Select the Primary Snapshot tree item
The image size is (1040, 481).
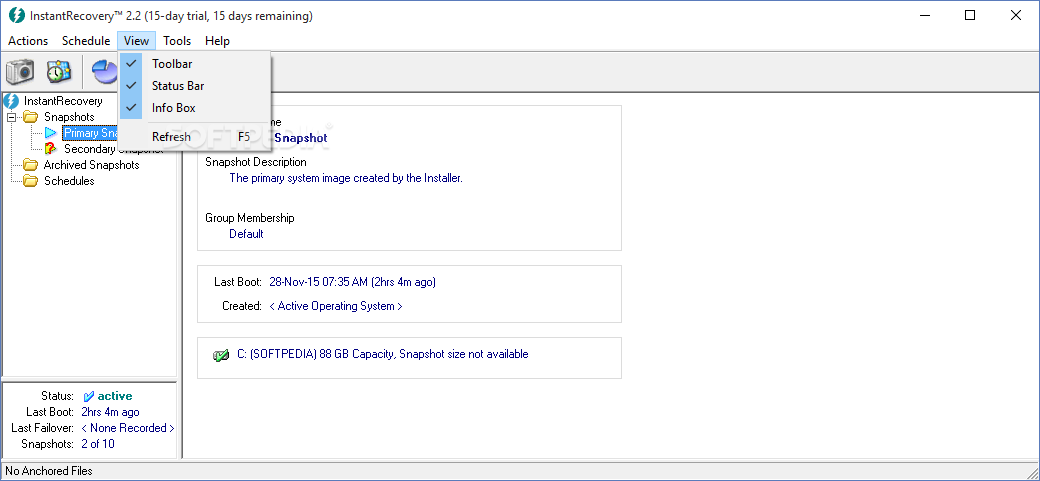click(x=90, y=133)
